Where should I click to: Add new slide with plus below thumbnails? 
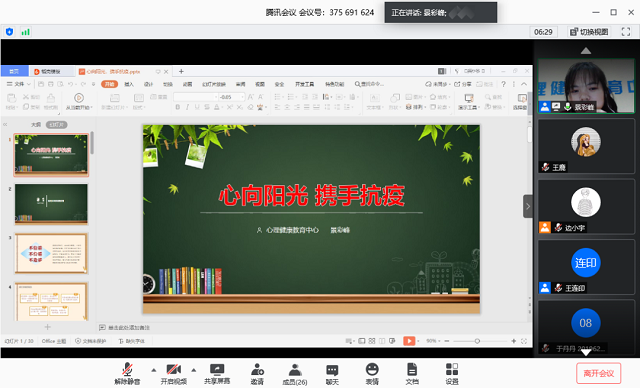(x=47, y=327)
